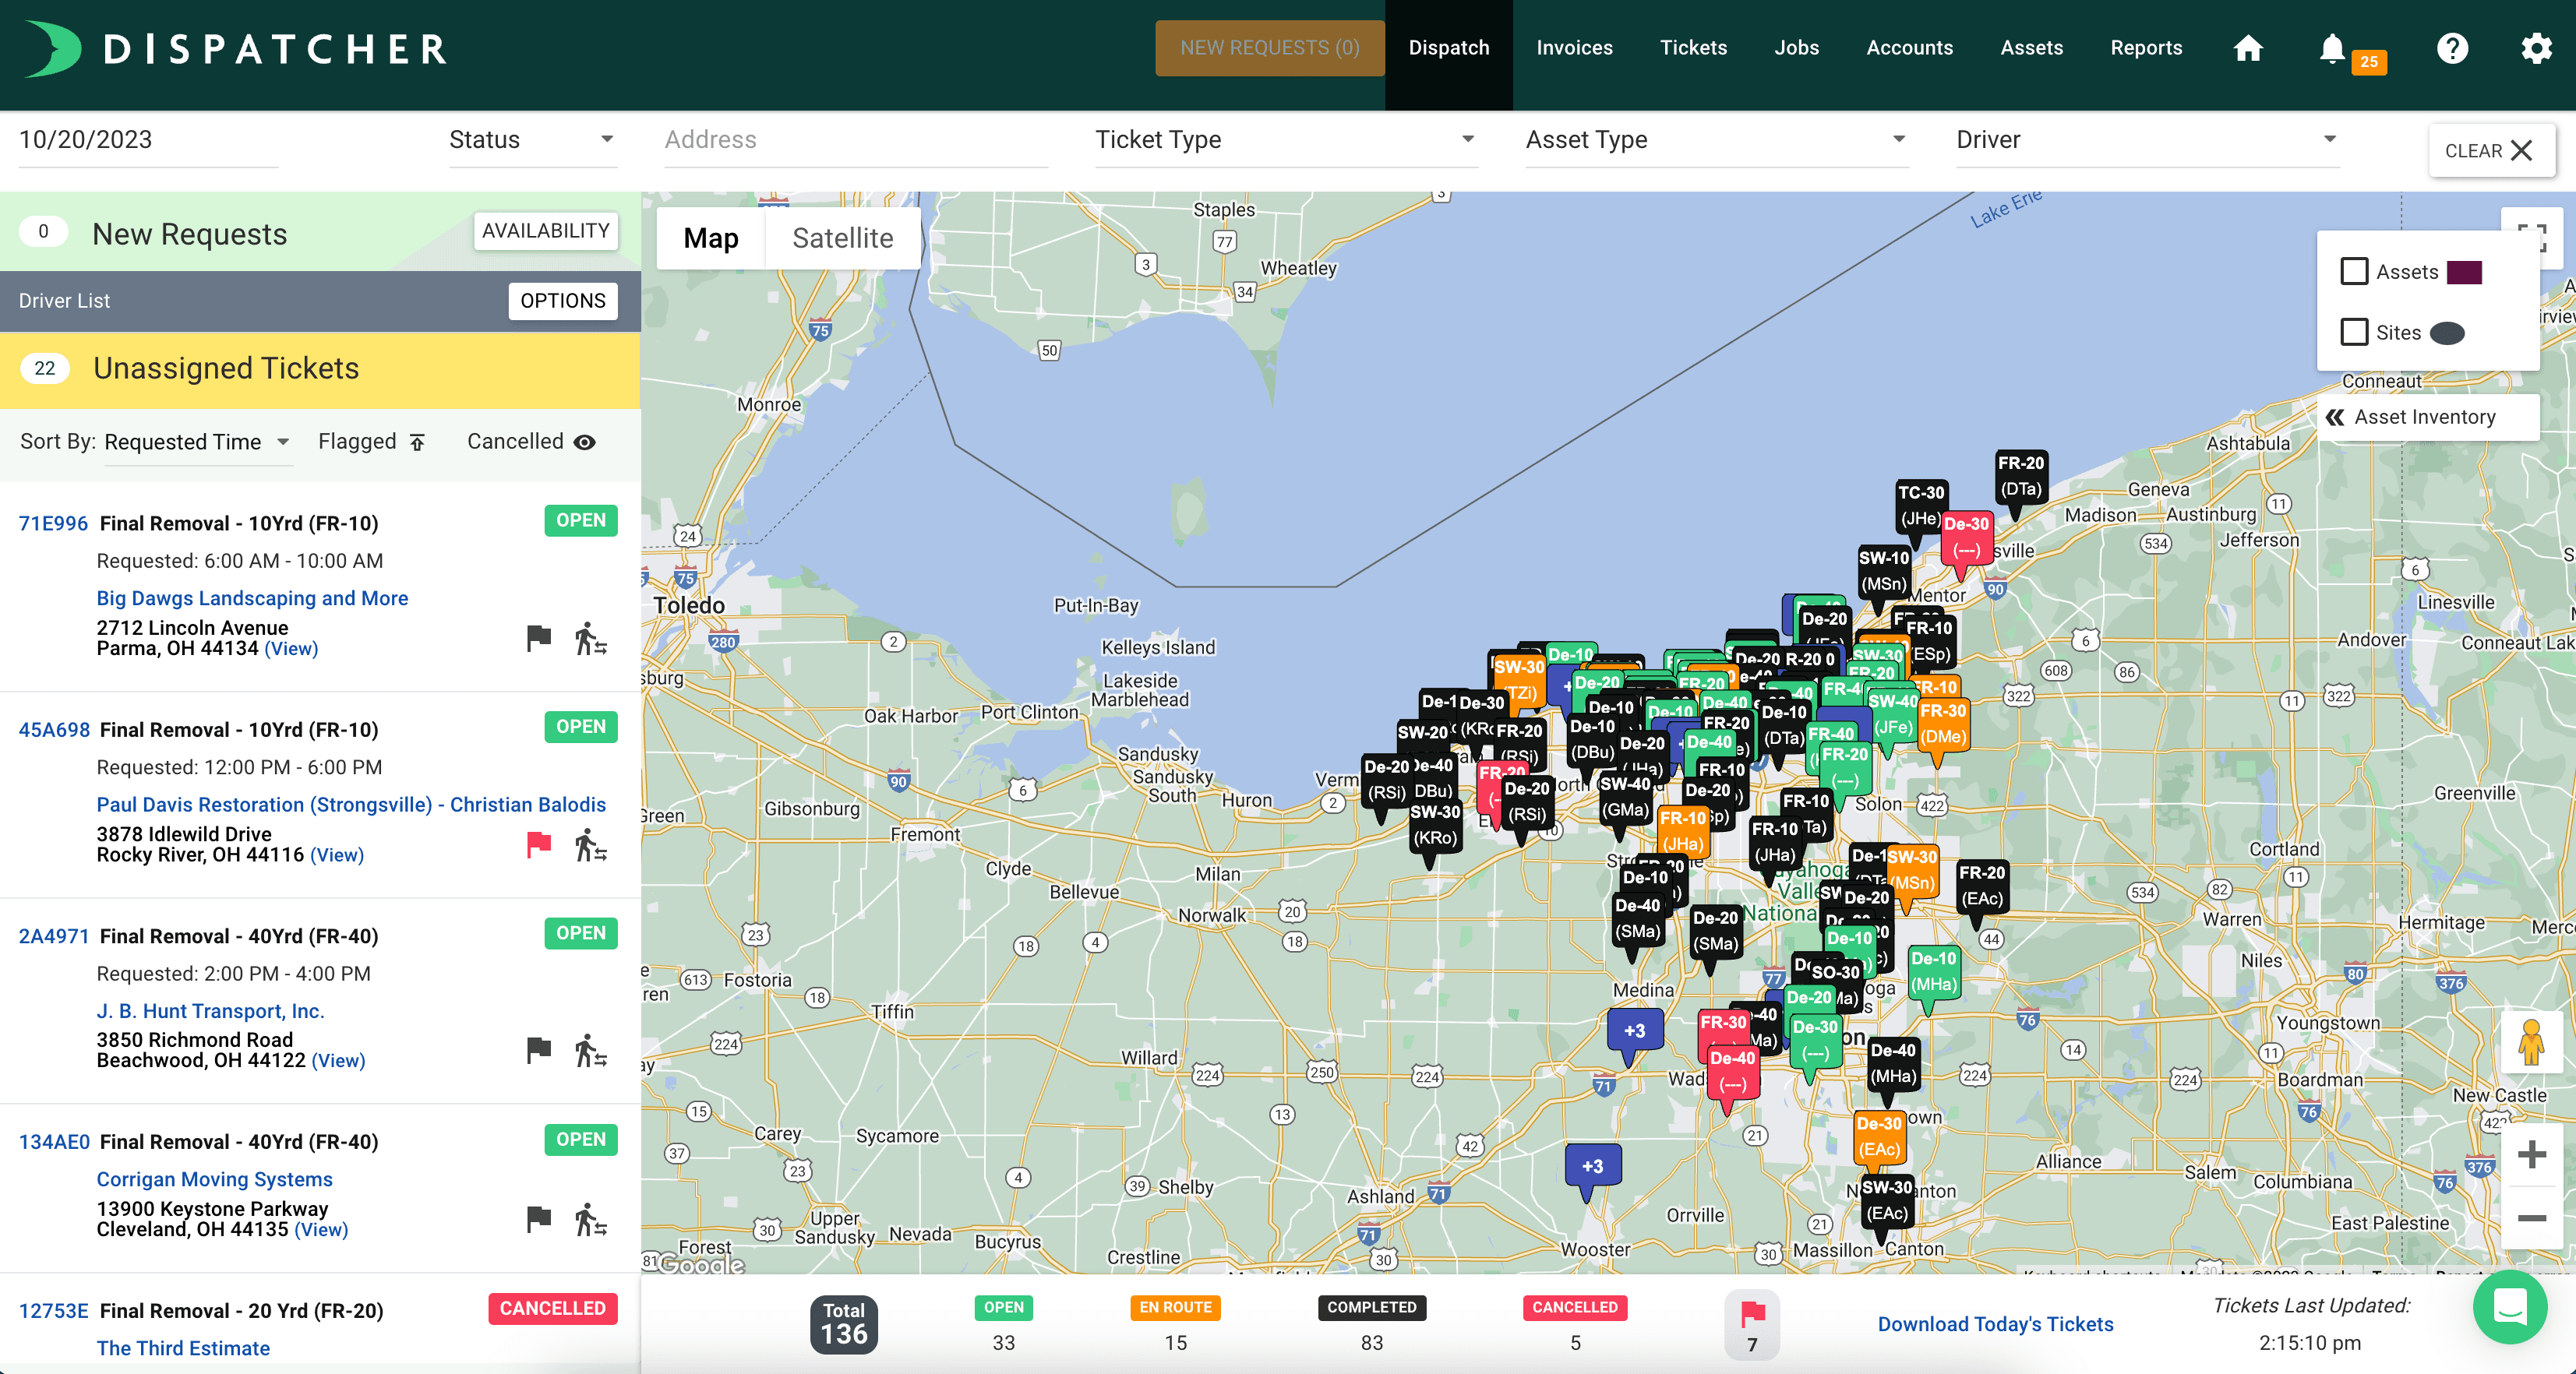Open the settings gear icon
The height and width of the screenshot is (1374, 2576).
click(x=2535, y=48)
